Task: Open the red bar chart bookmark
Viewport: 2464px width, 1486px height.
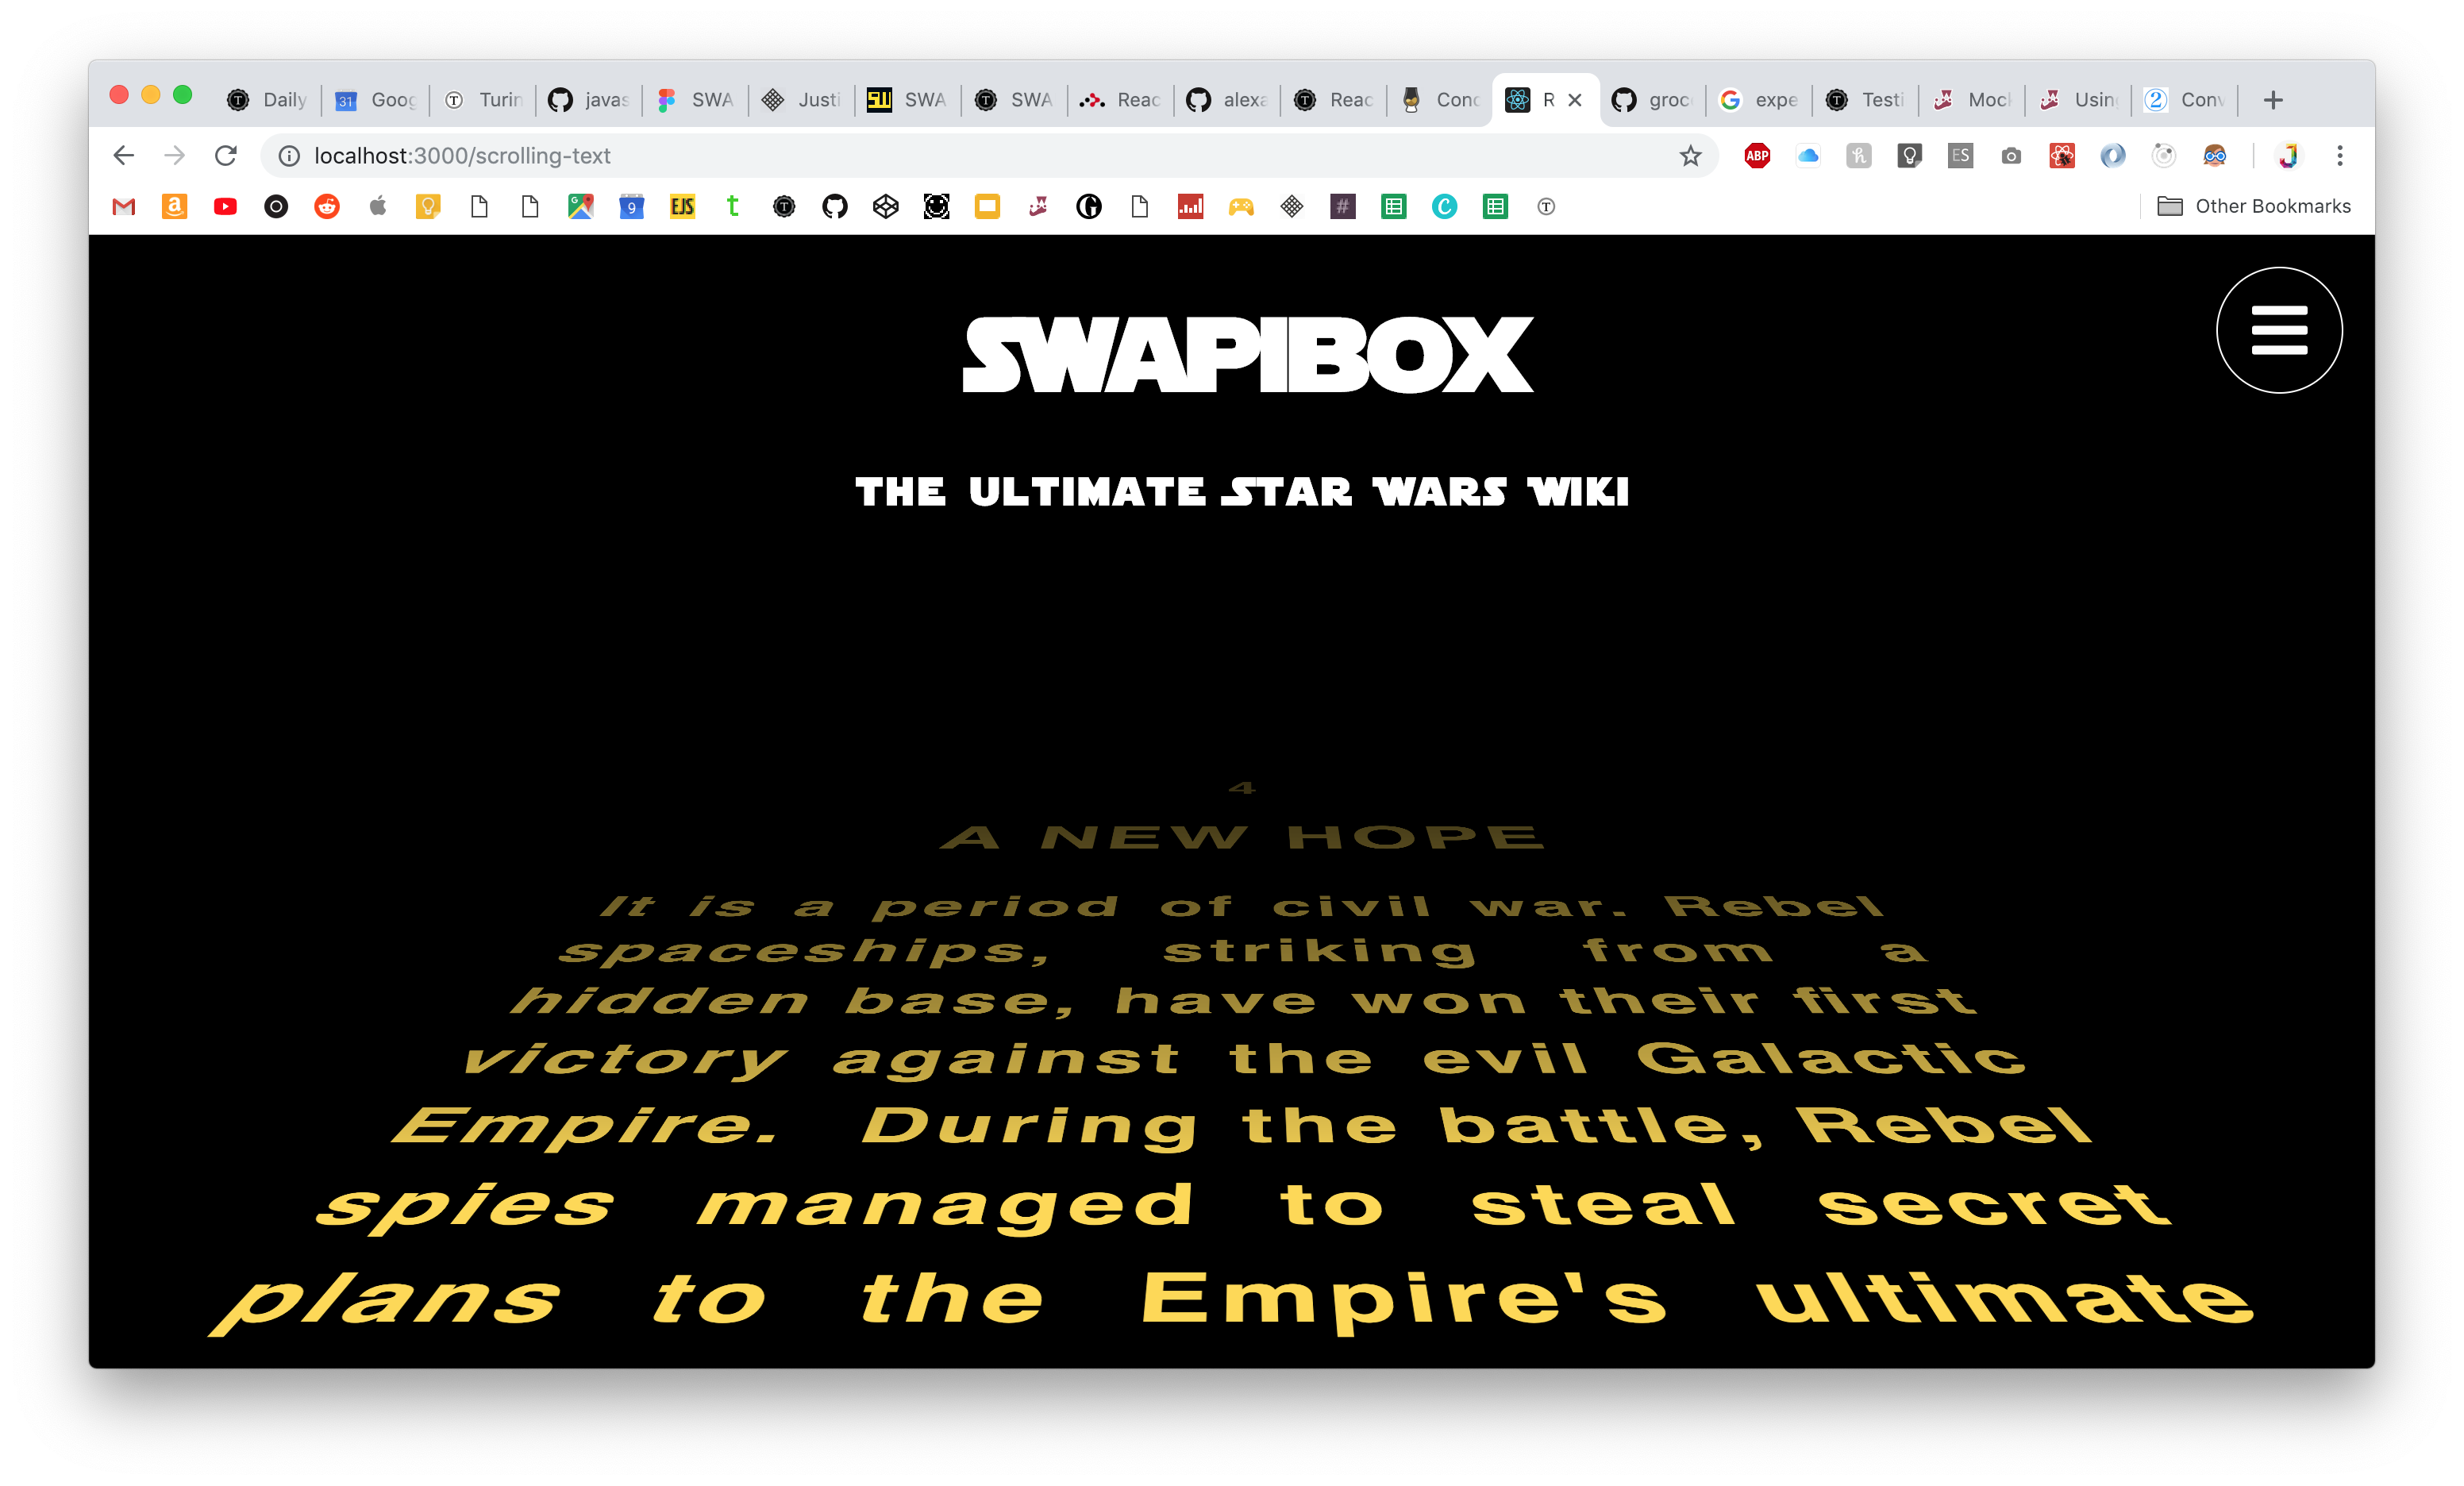Action: pos(1190,207)
